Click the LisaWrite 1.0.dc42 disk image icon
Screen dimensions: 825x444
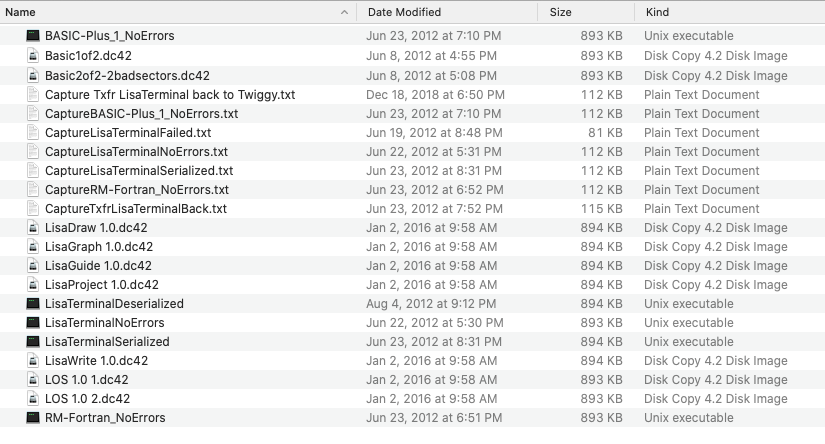tap(33, 361)
